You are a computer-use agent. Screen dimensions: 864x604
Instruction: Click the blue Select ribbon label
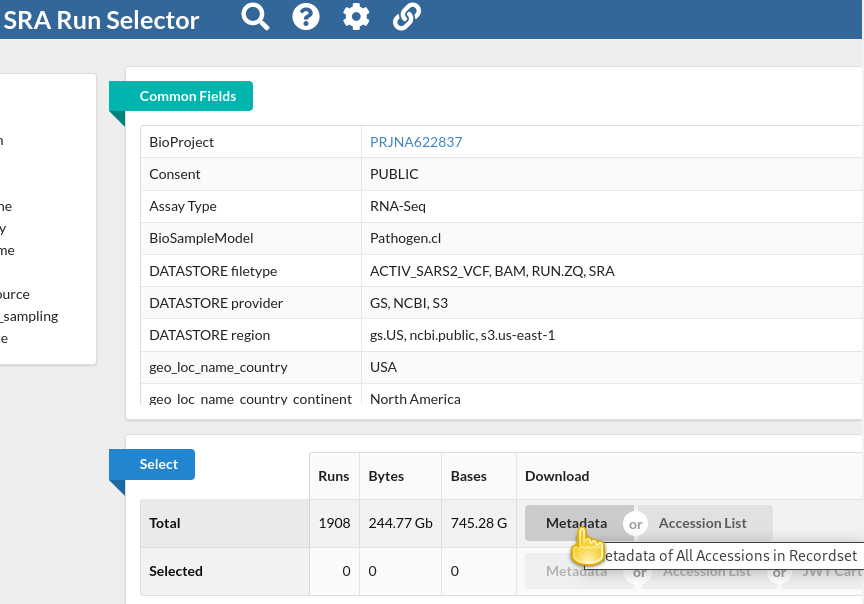159,464
